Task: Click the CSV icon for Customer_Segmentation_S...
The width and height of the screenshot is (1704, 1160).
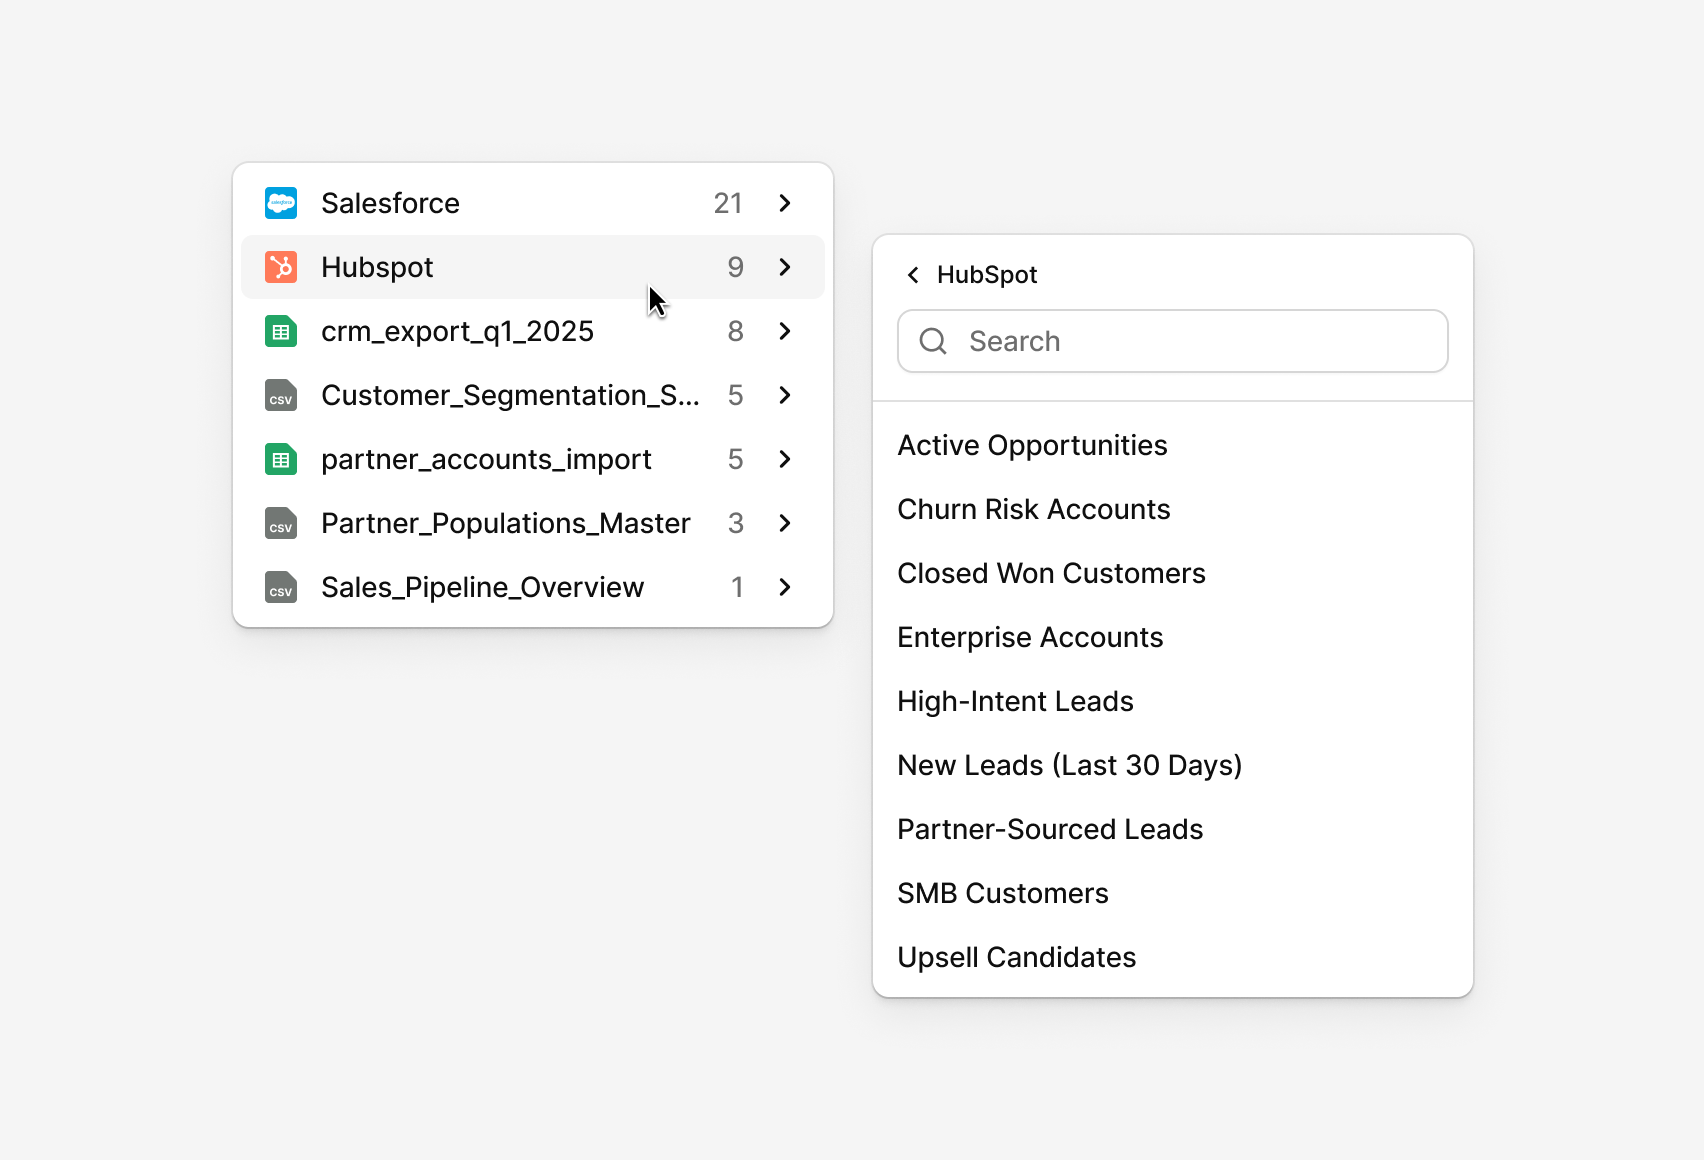Action: point(281,395)
